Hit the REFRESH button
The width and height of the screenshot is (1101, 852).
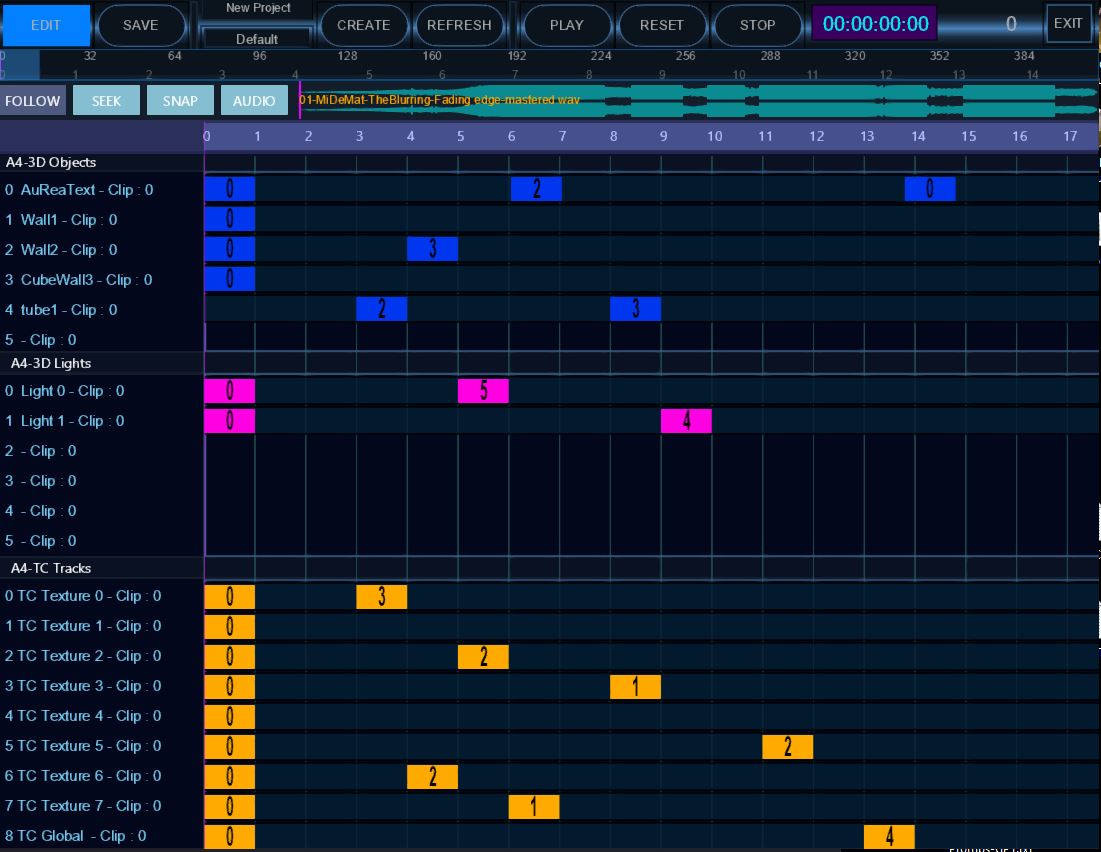coord(459,25)
